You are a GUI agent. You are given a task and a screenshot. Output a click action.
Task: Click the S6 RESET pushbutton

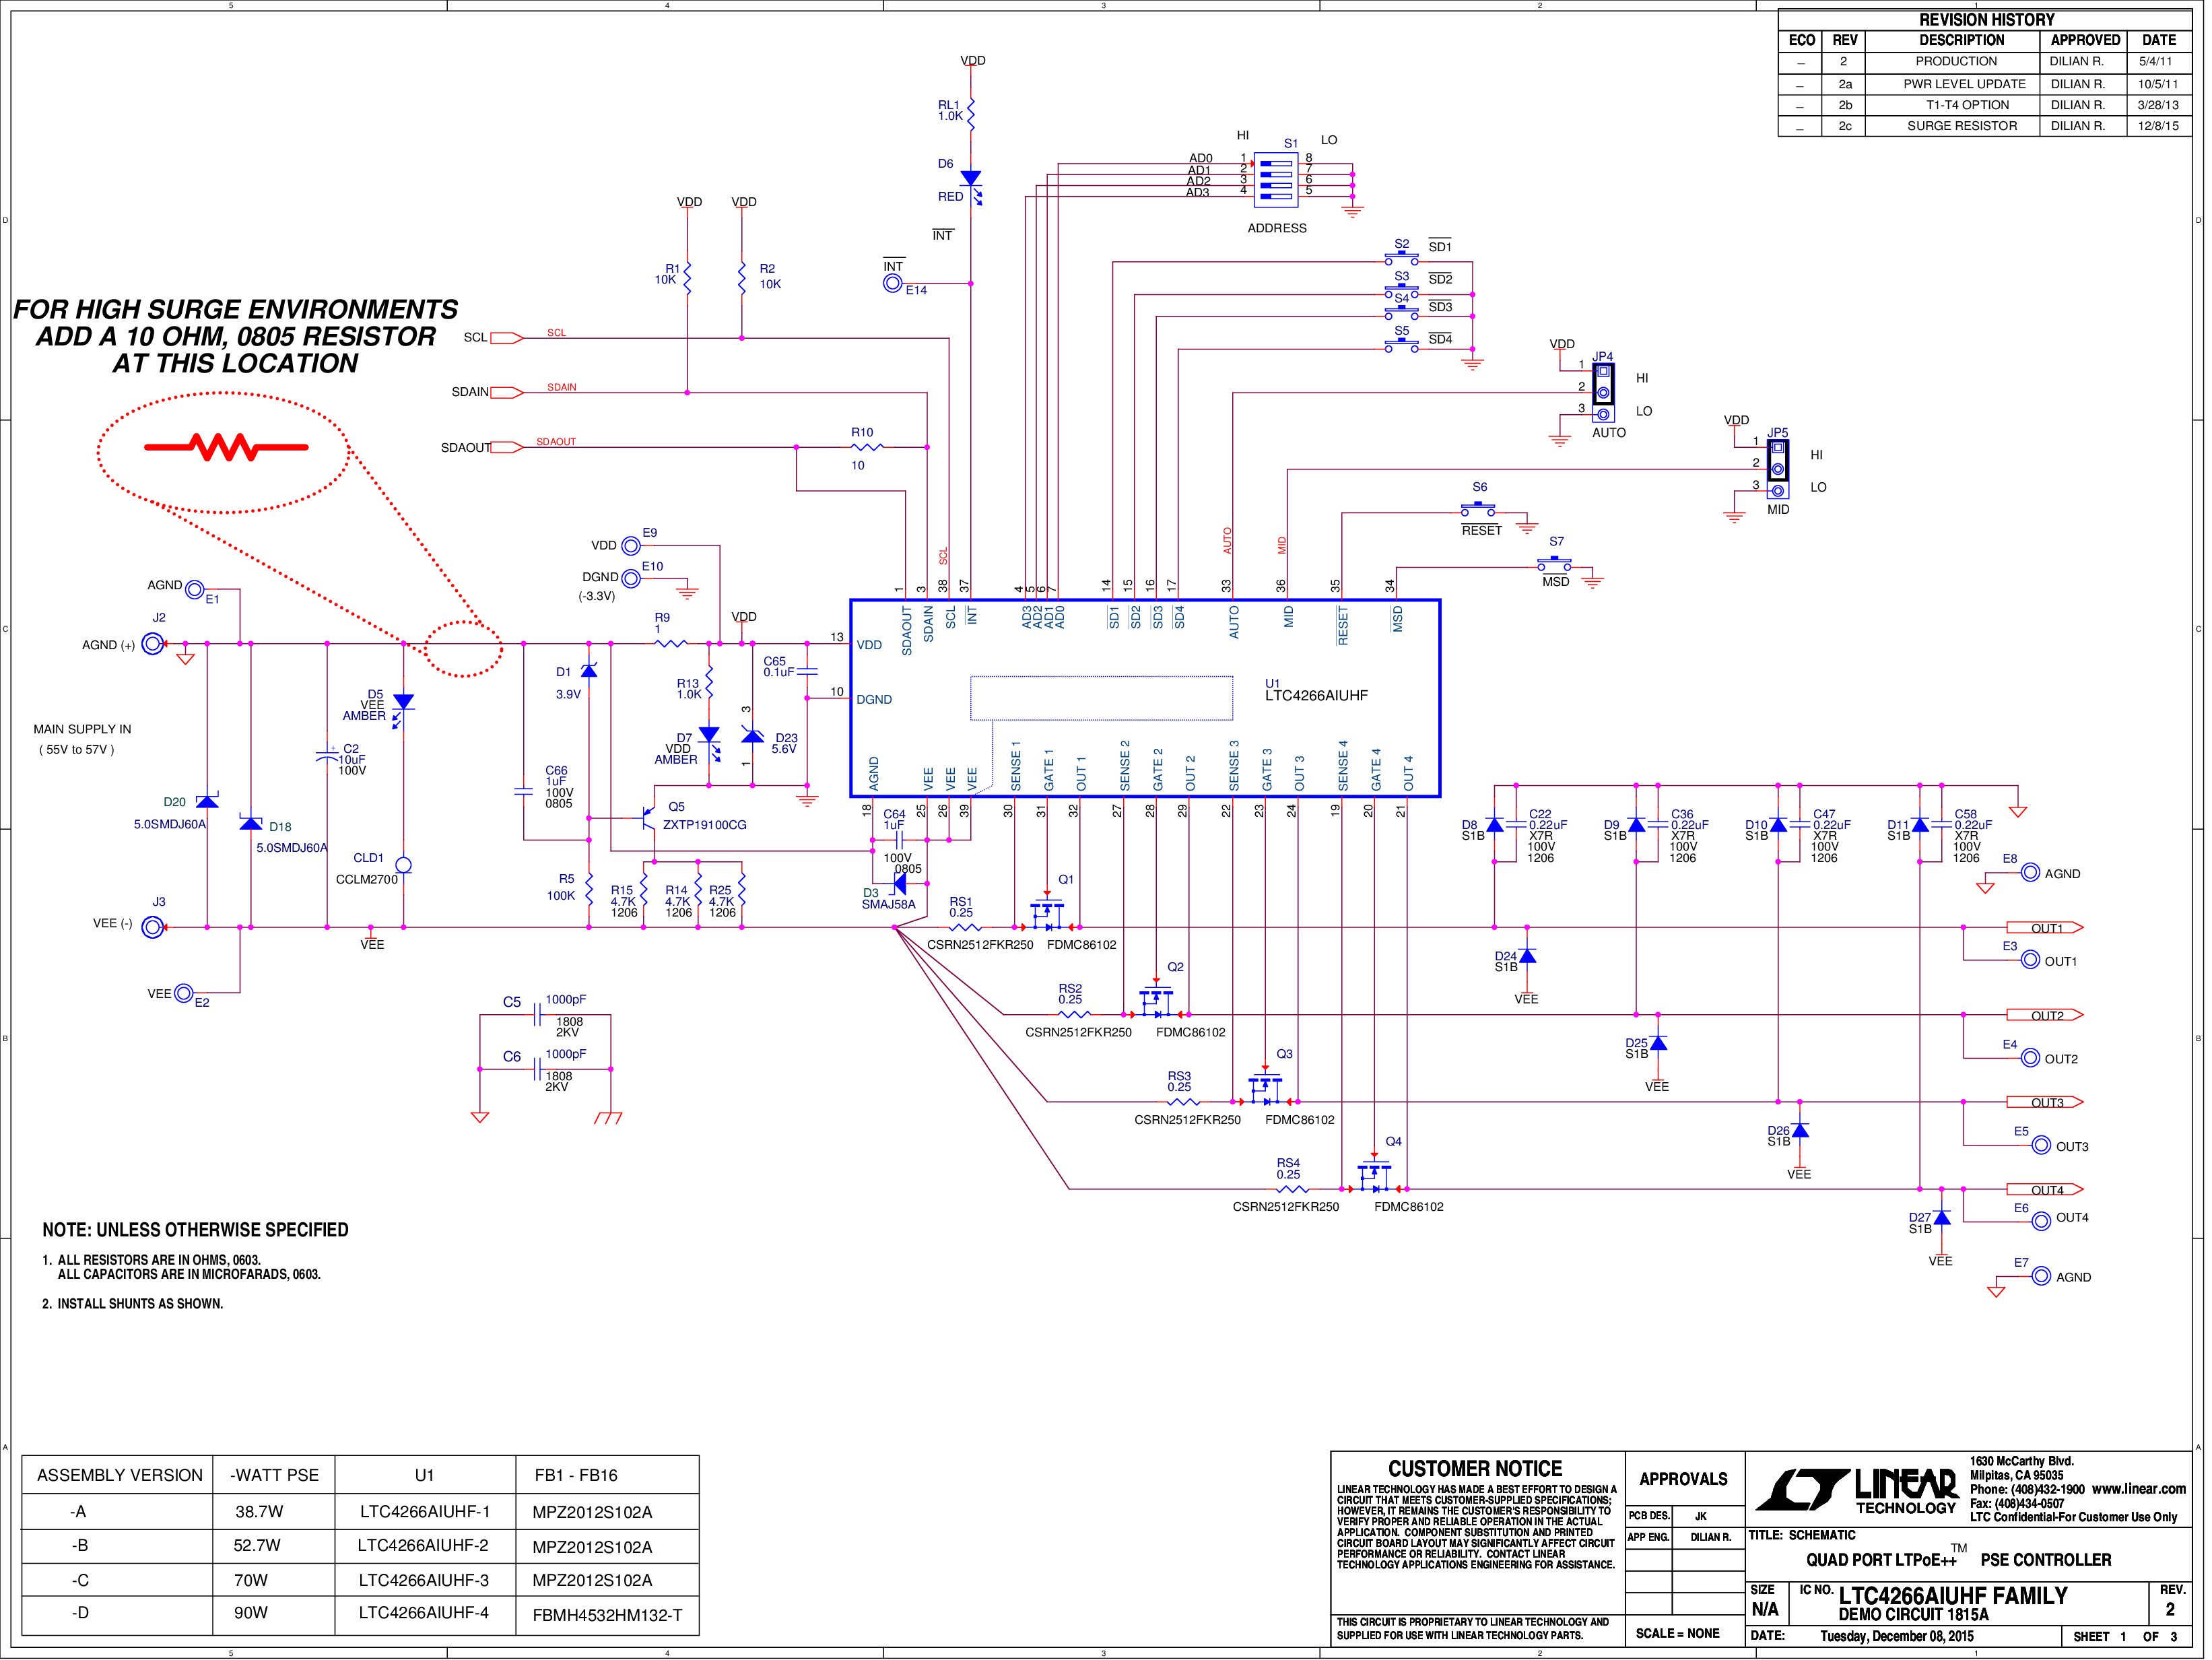coord(1479,510)
